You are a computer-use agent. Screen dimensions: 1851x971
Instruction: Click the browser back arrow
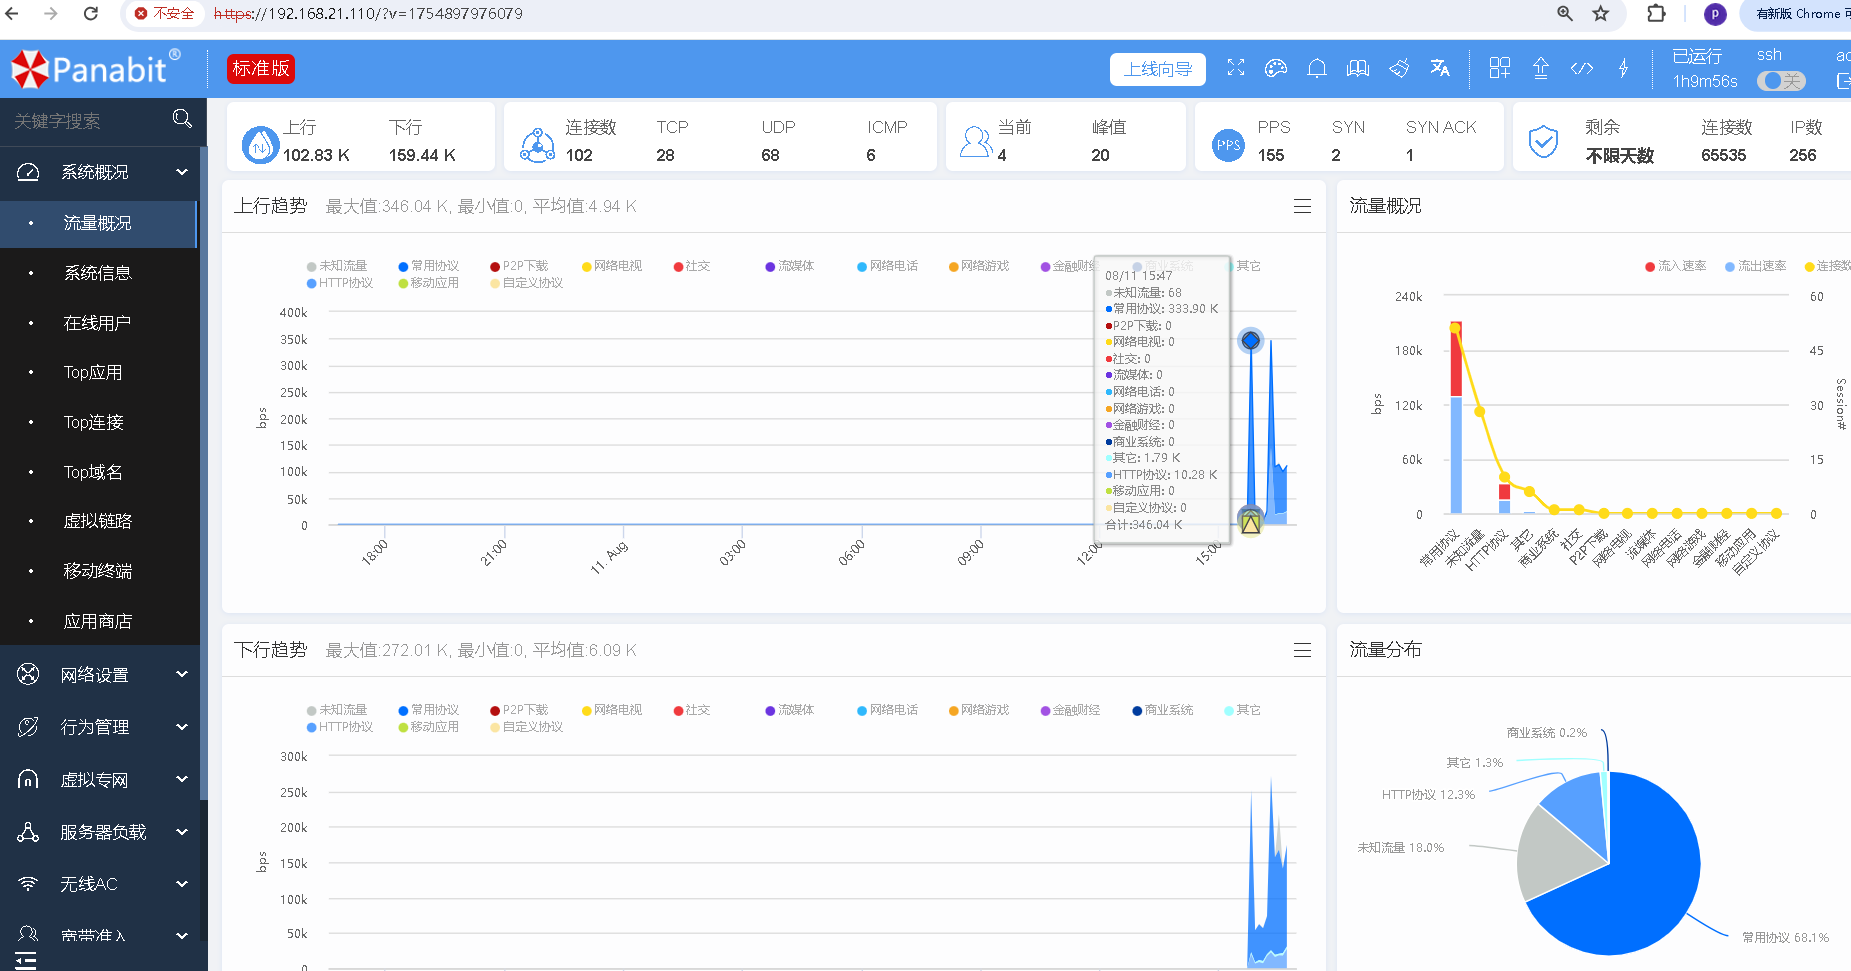click(x=12, y=13)
